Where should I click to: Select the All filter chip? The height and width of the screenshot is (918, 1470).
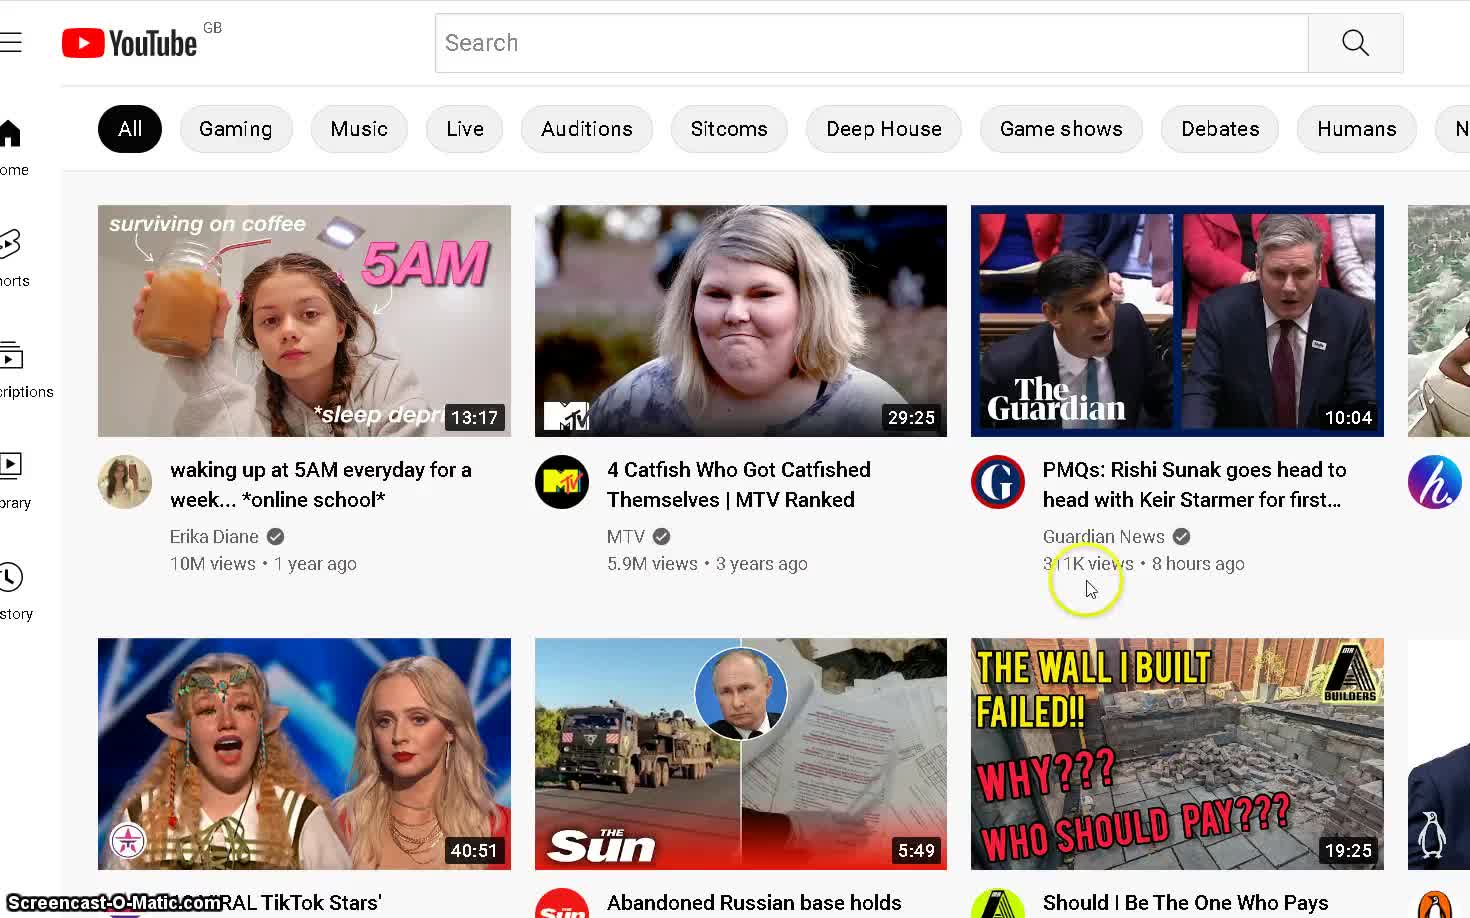pos(130,129)
